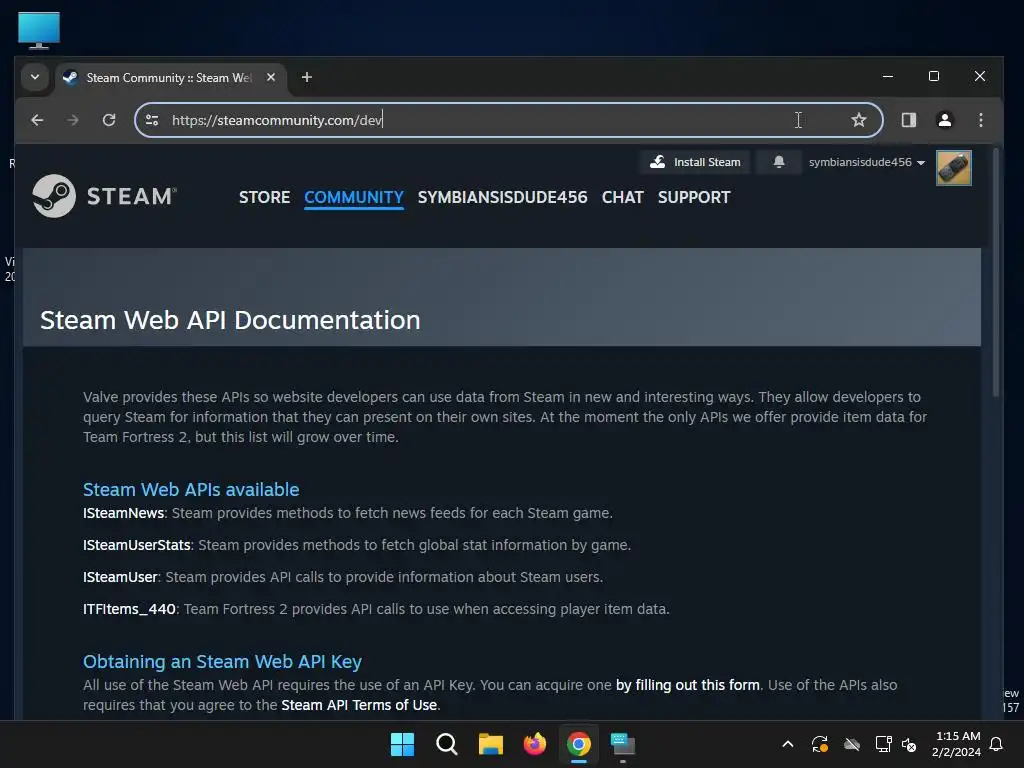Open Chrome side panel icon
Viewport: 1024px width, 768px height.
(x=908, y=120)
